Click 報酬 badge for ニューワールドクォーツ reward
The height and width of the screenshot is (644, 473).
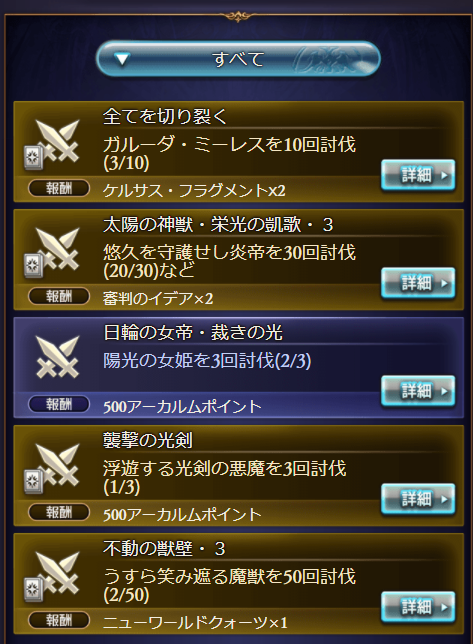[59, 620]
